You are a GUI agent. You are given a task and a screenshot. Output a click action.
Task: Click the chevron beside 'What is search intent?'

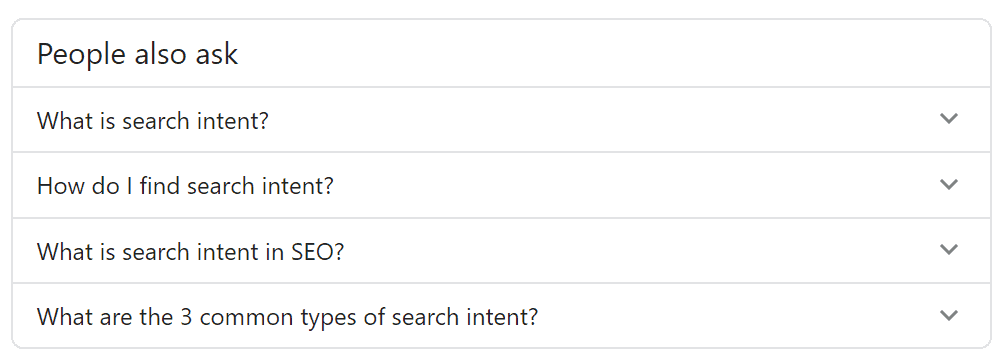pyautogui.click(x=948, y=119)
